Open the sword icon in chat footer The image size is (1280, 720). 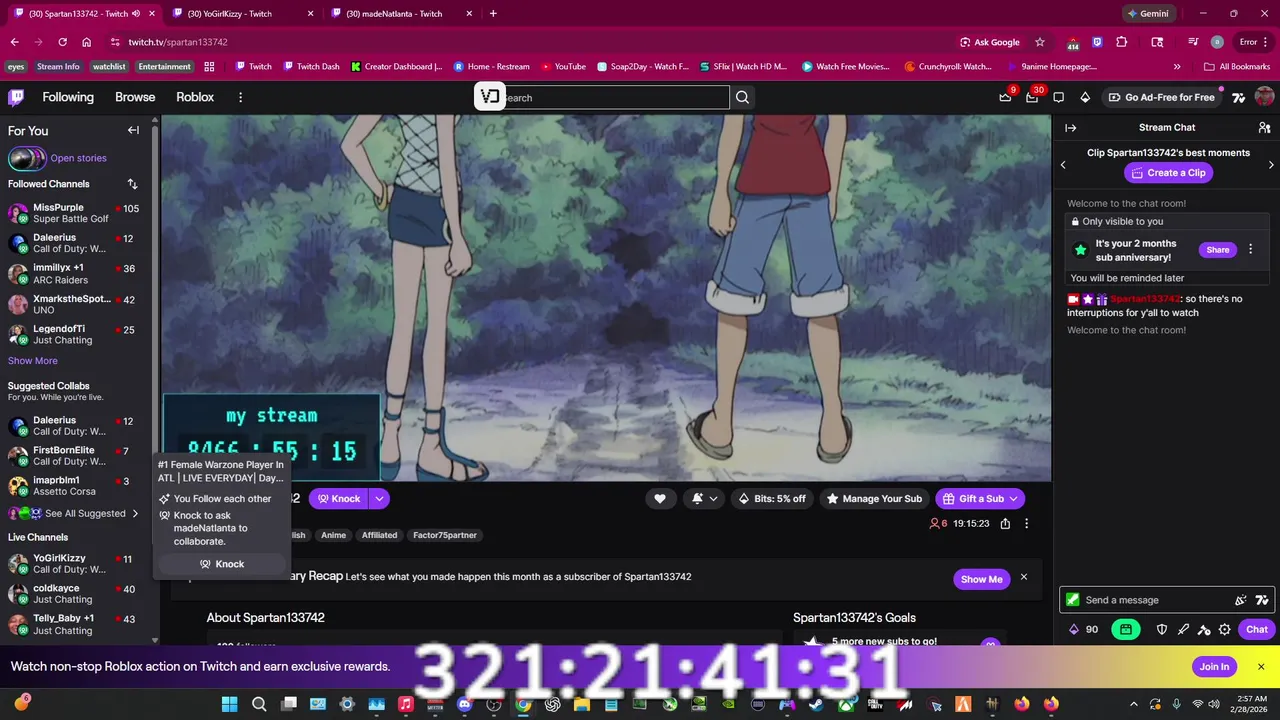(x=1183, y=629)
